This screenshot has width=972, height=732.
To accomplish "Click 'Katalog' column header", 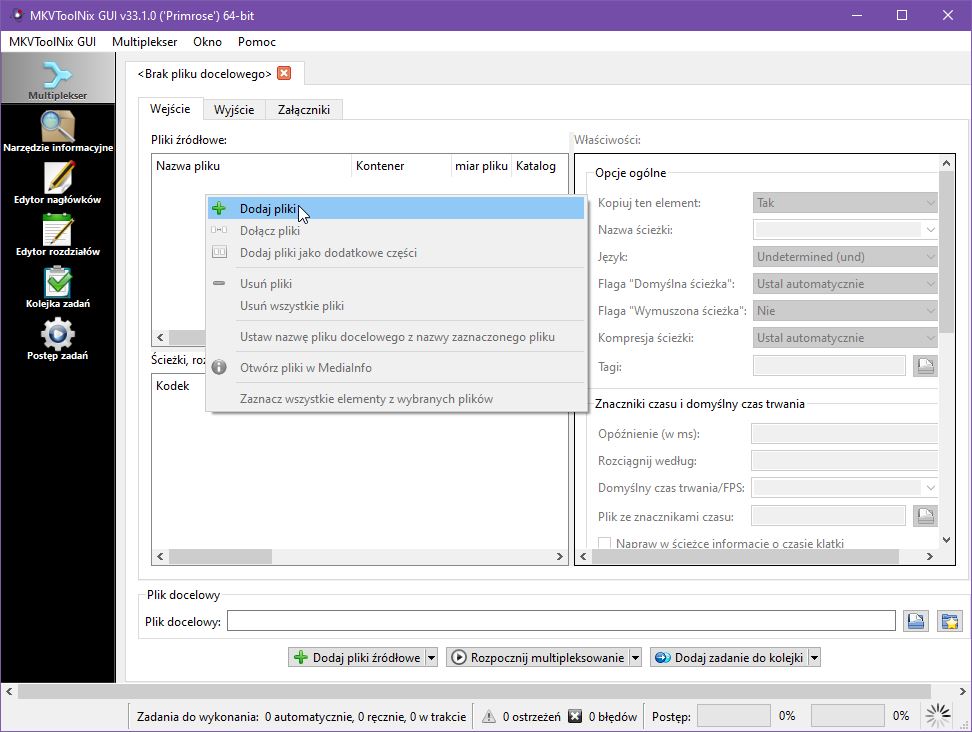I will coord(539,165).
